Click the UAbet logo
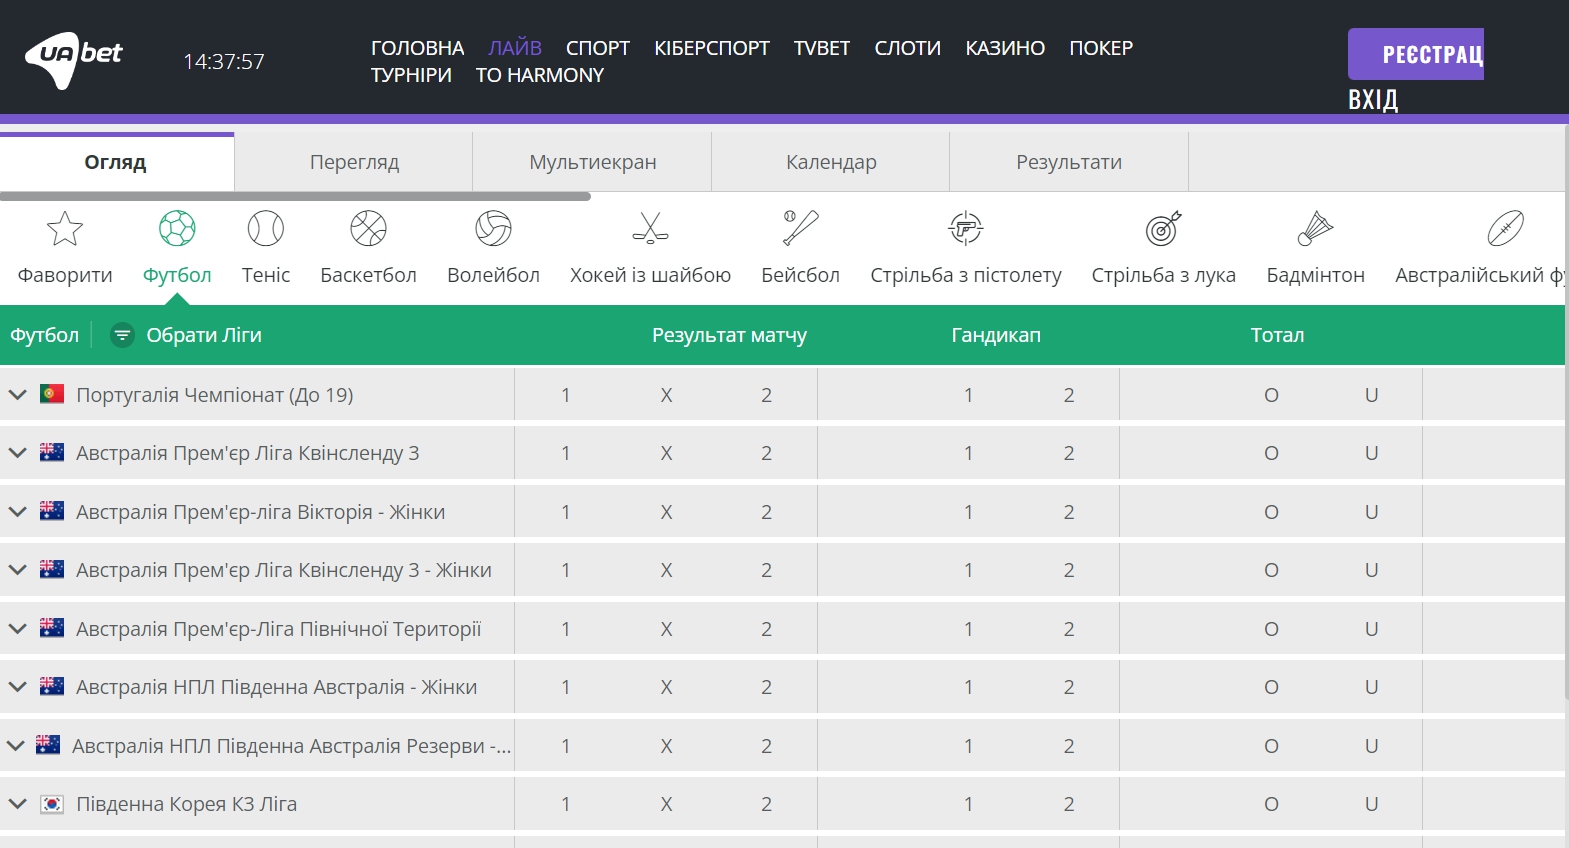This screenshot has height=848, width=1569. (x=74, y=58)
